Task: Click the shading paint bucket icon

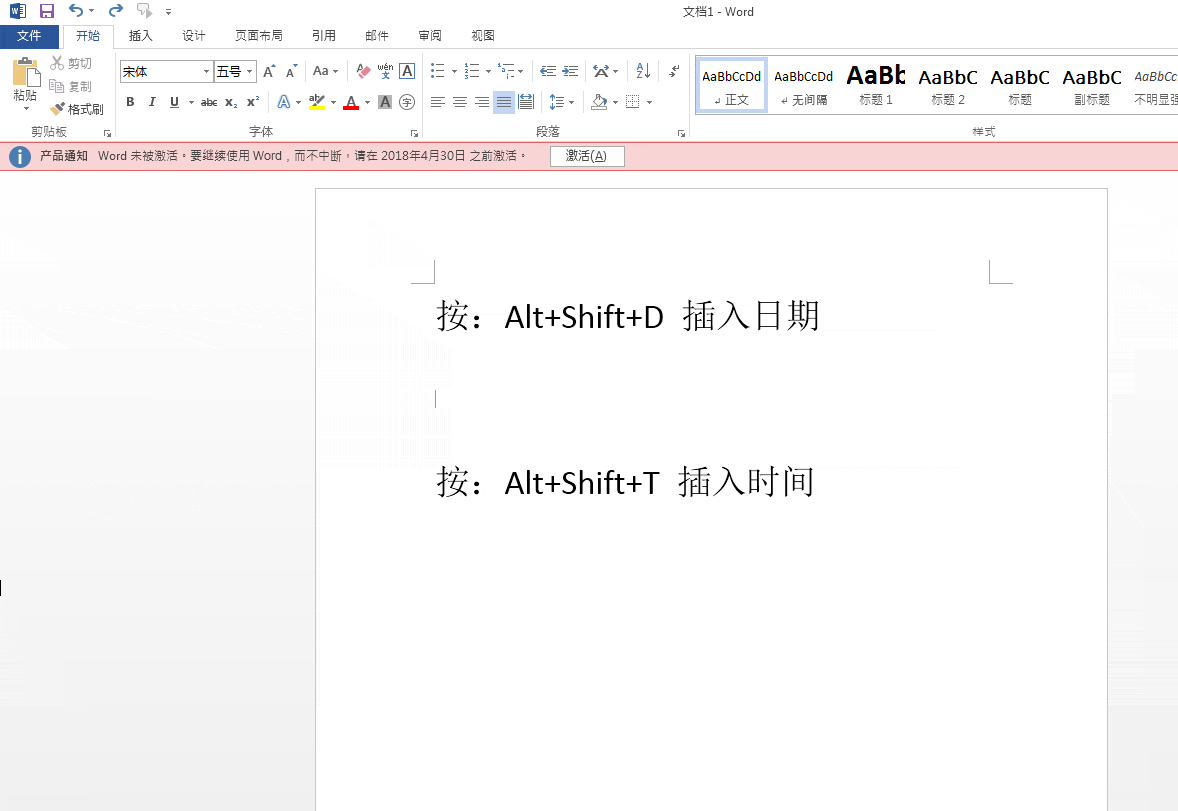Action: (599, 101)
